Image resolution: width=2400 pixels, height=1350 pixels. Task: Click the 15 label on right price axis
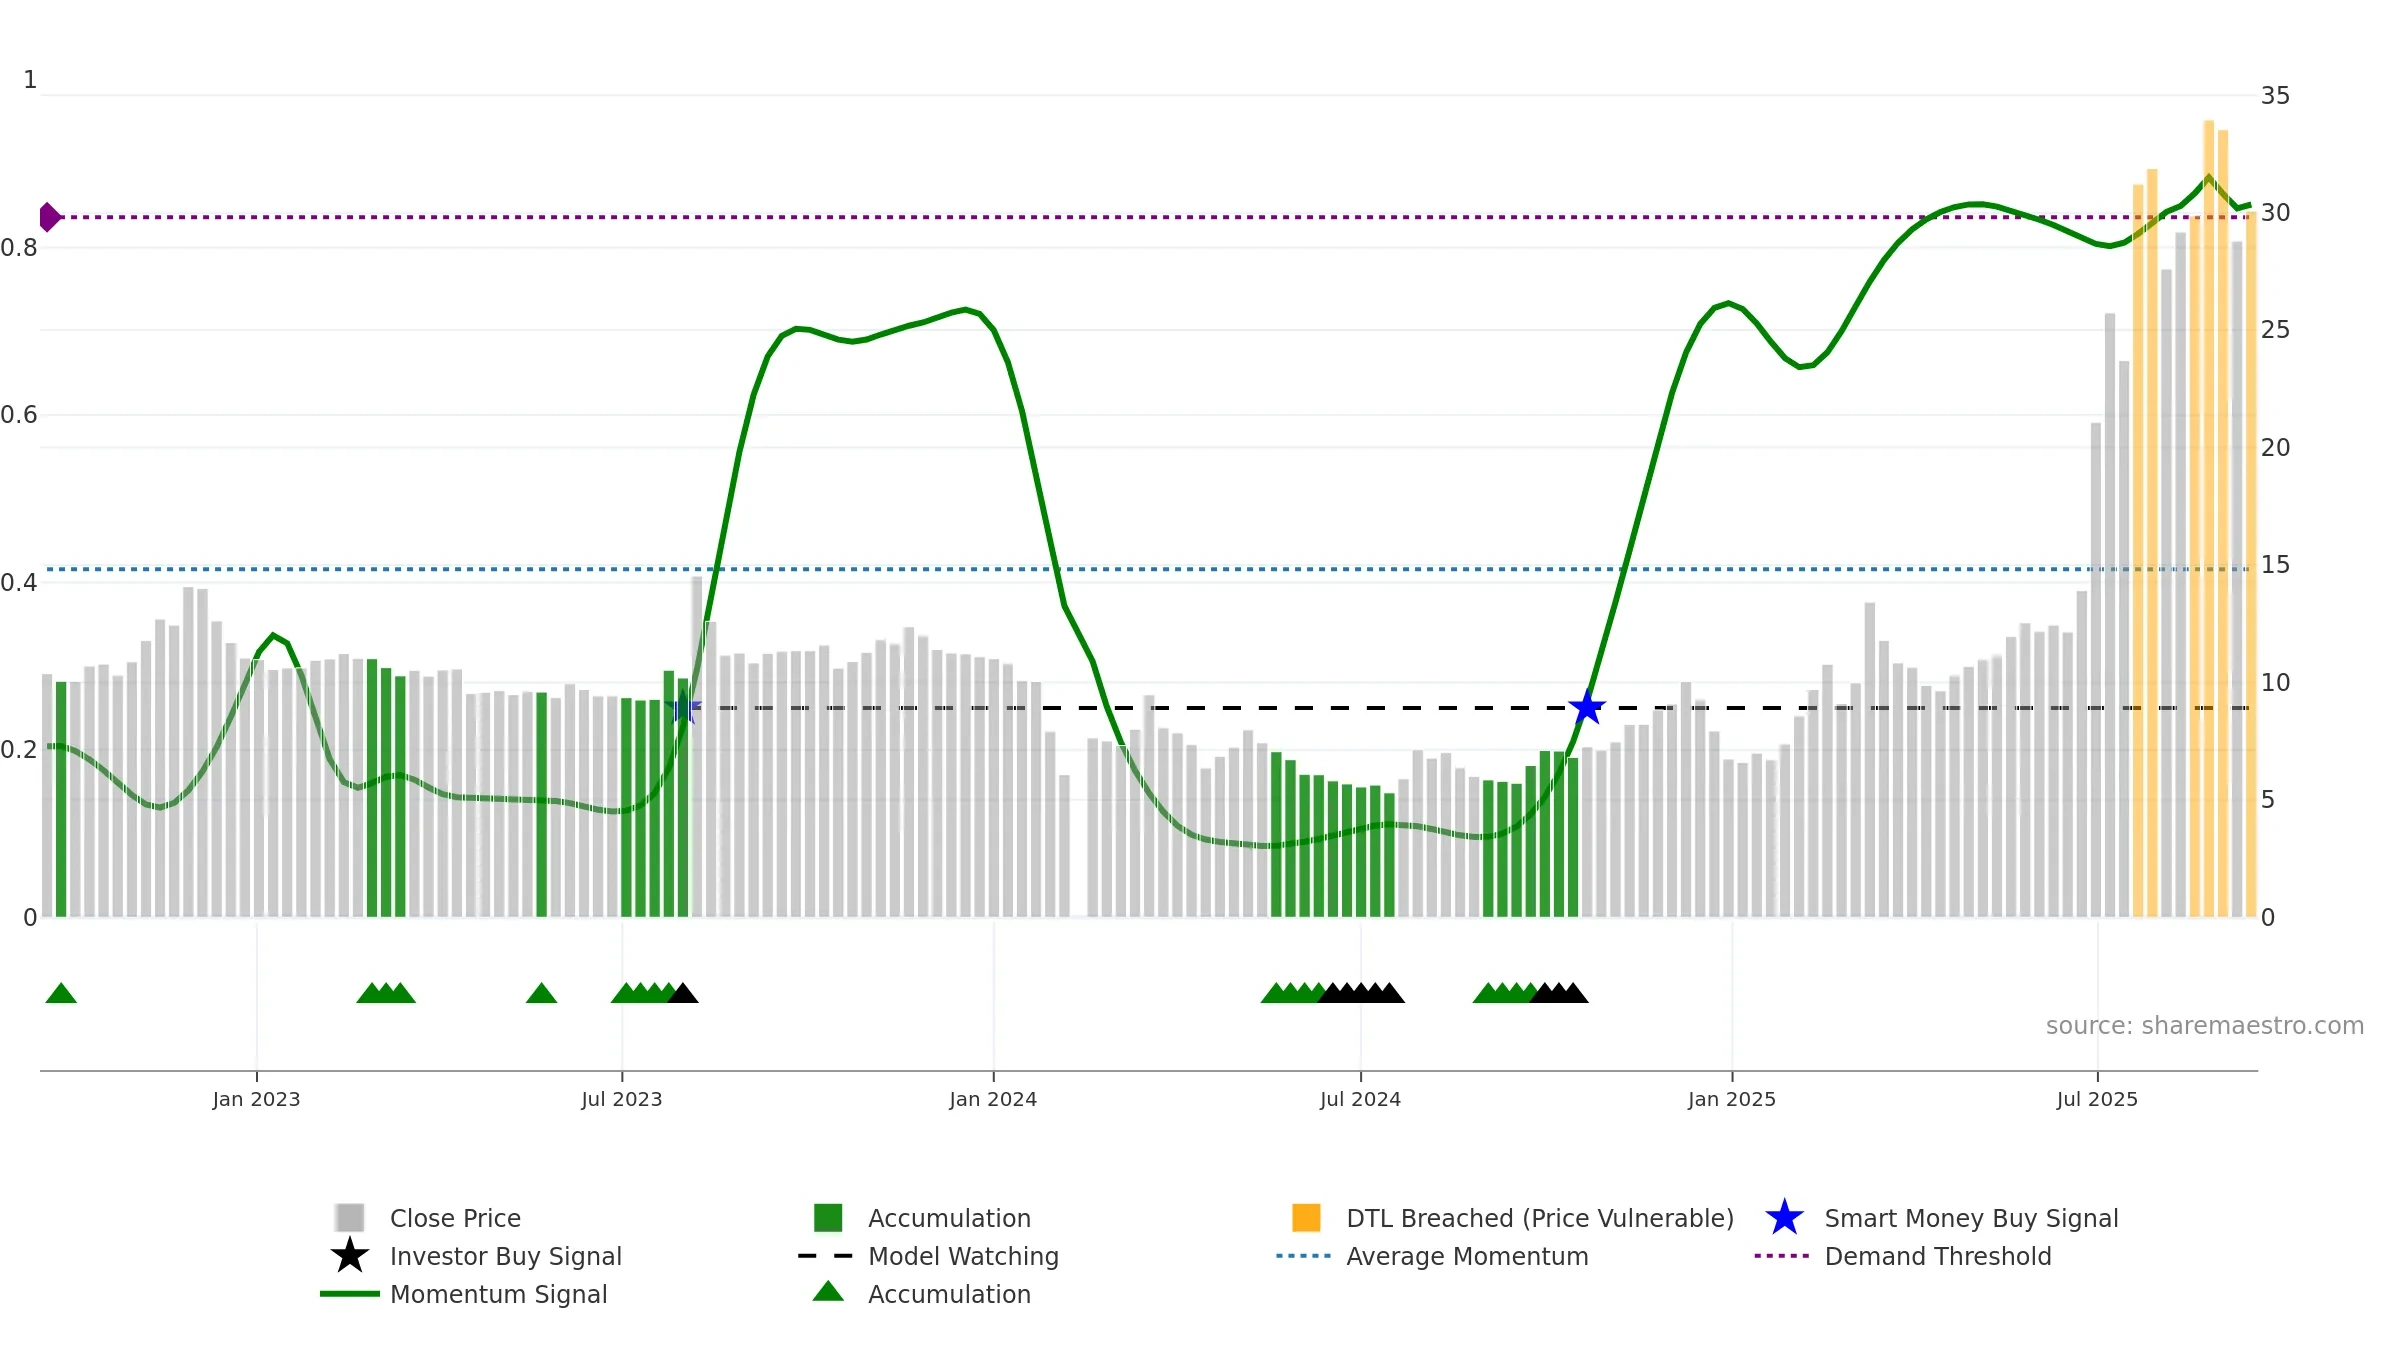pos(2275,565)
